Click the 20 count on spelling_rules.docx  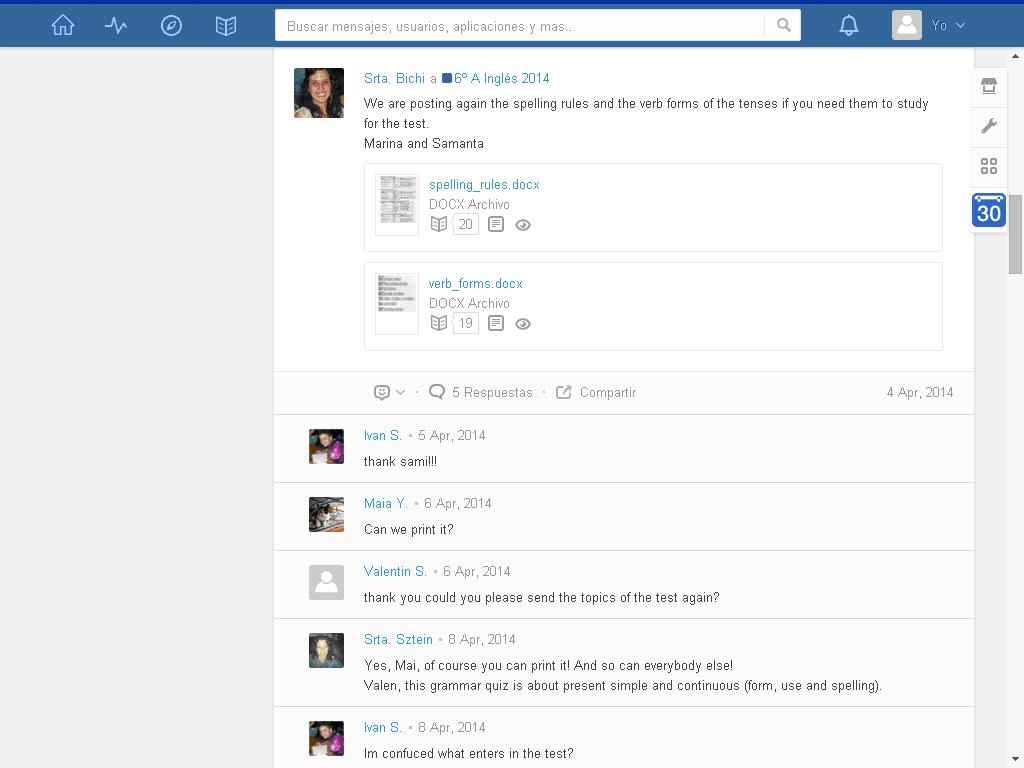click(466, 224)
